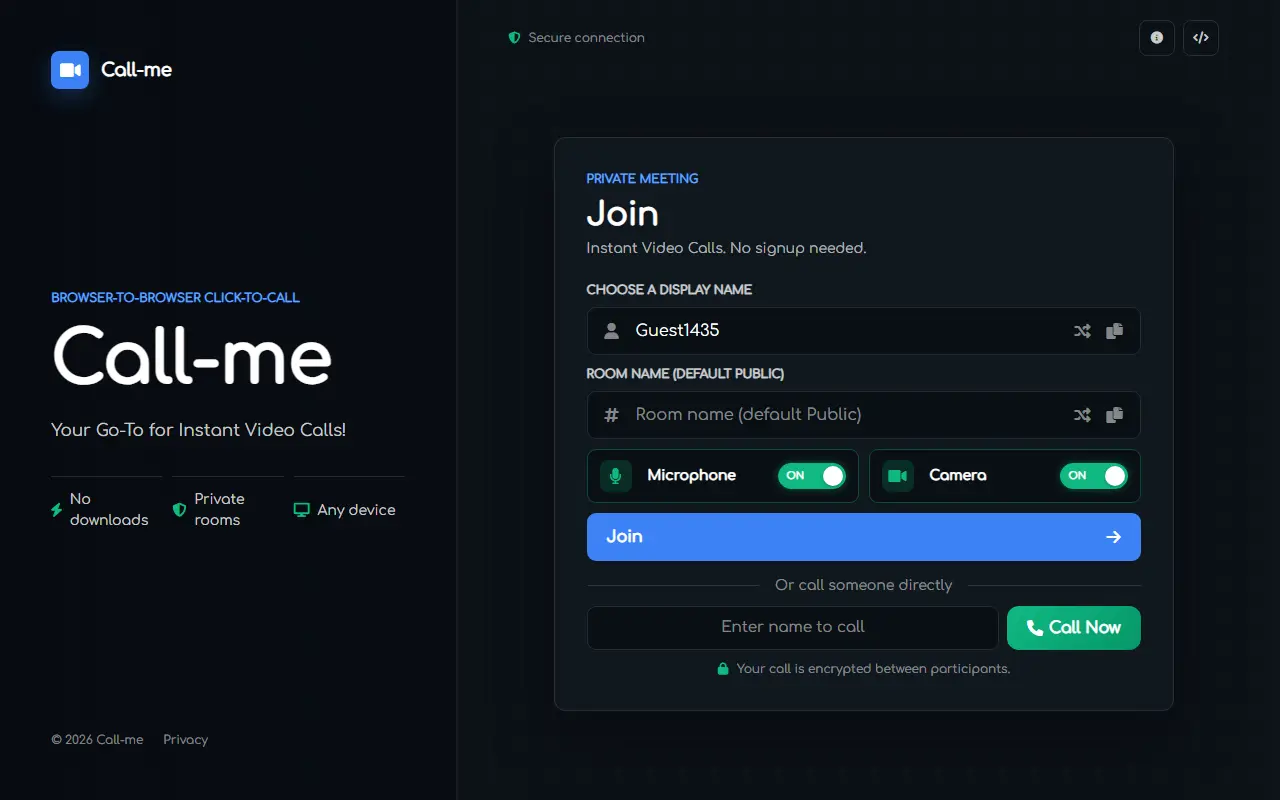1280x800 pixels.
Task: Copy the display name Guest1435
Action: (x=1115, y=331)
